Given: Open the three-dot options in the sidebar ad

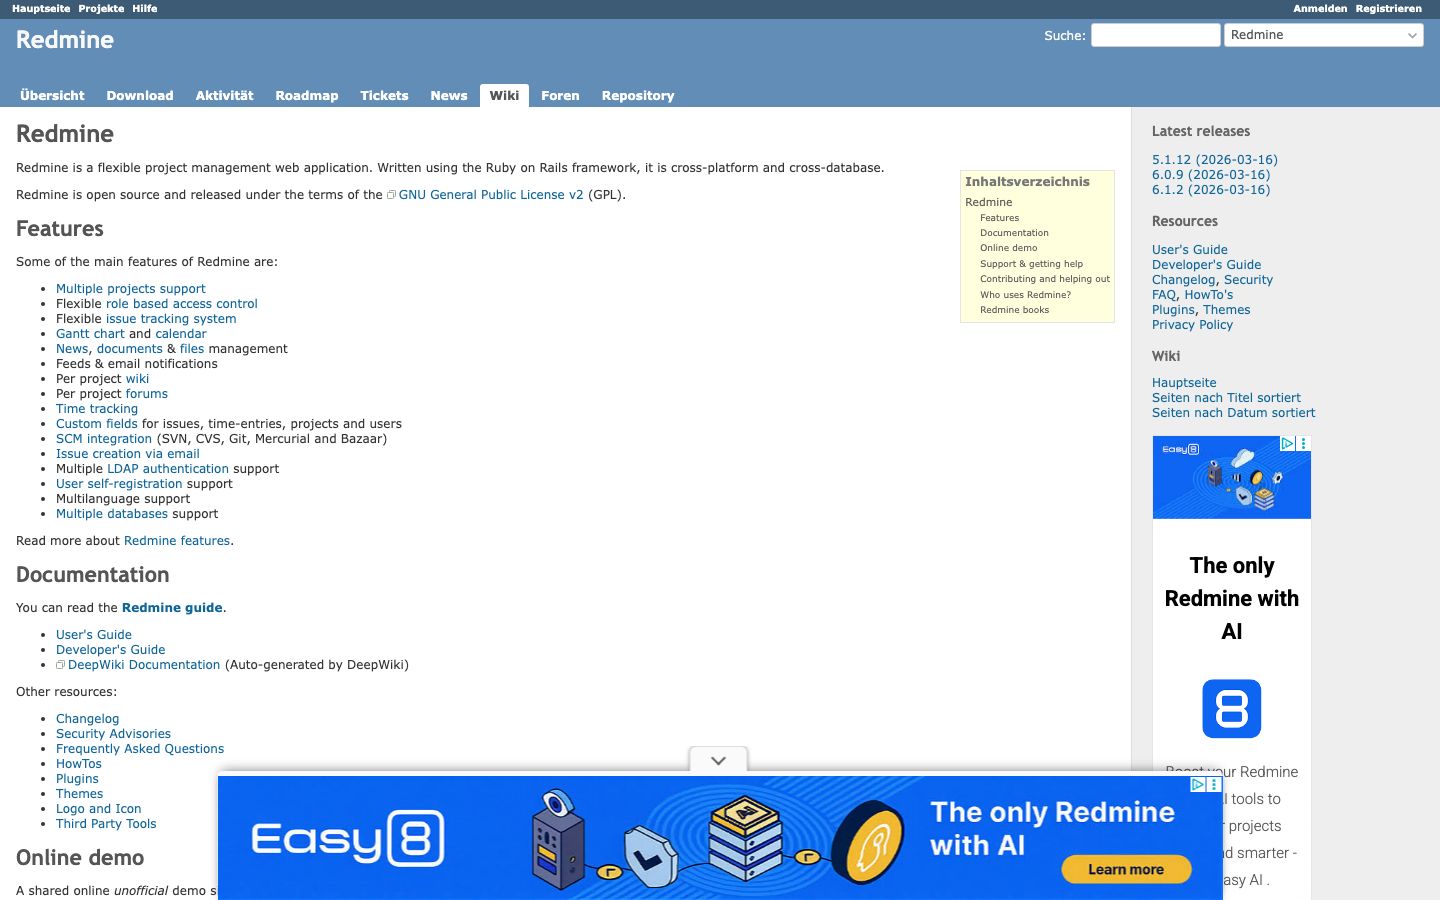Looking at the screenshot, I should (1303, 443).
